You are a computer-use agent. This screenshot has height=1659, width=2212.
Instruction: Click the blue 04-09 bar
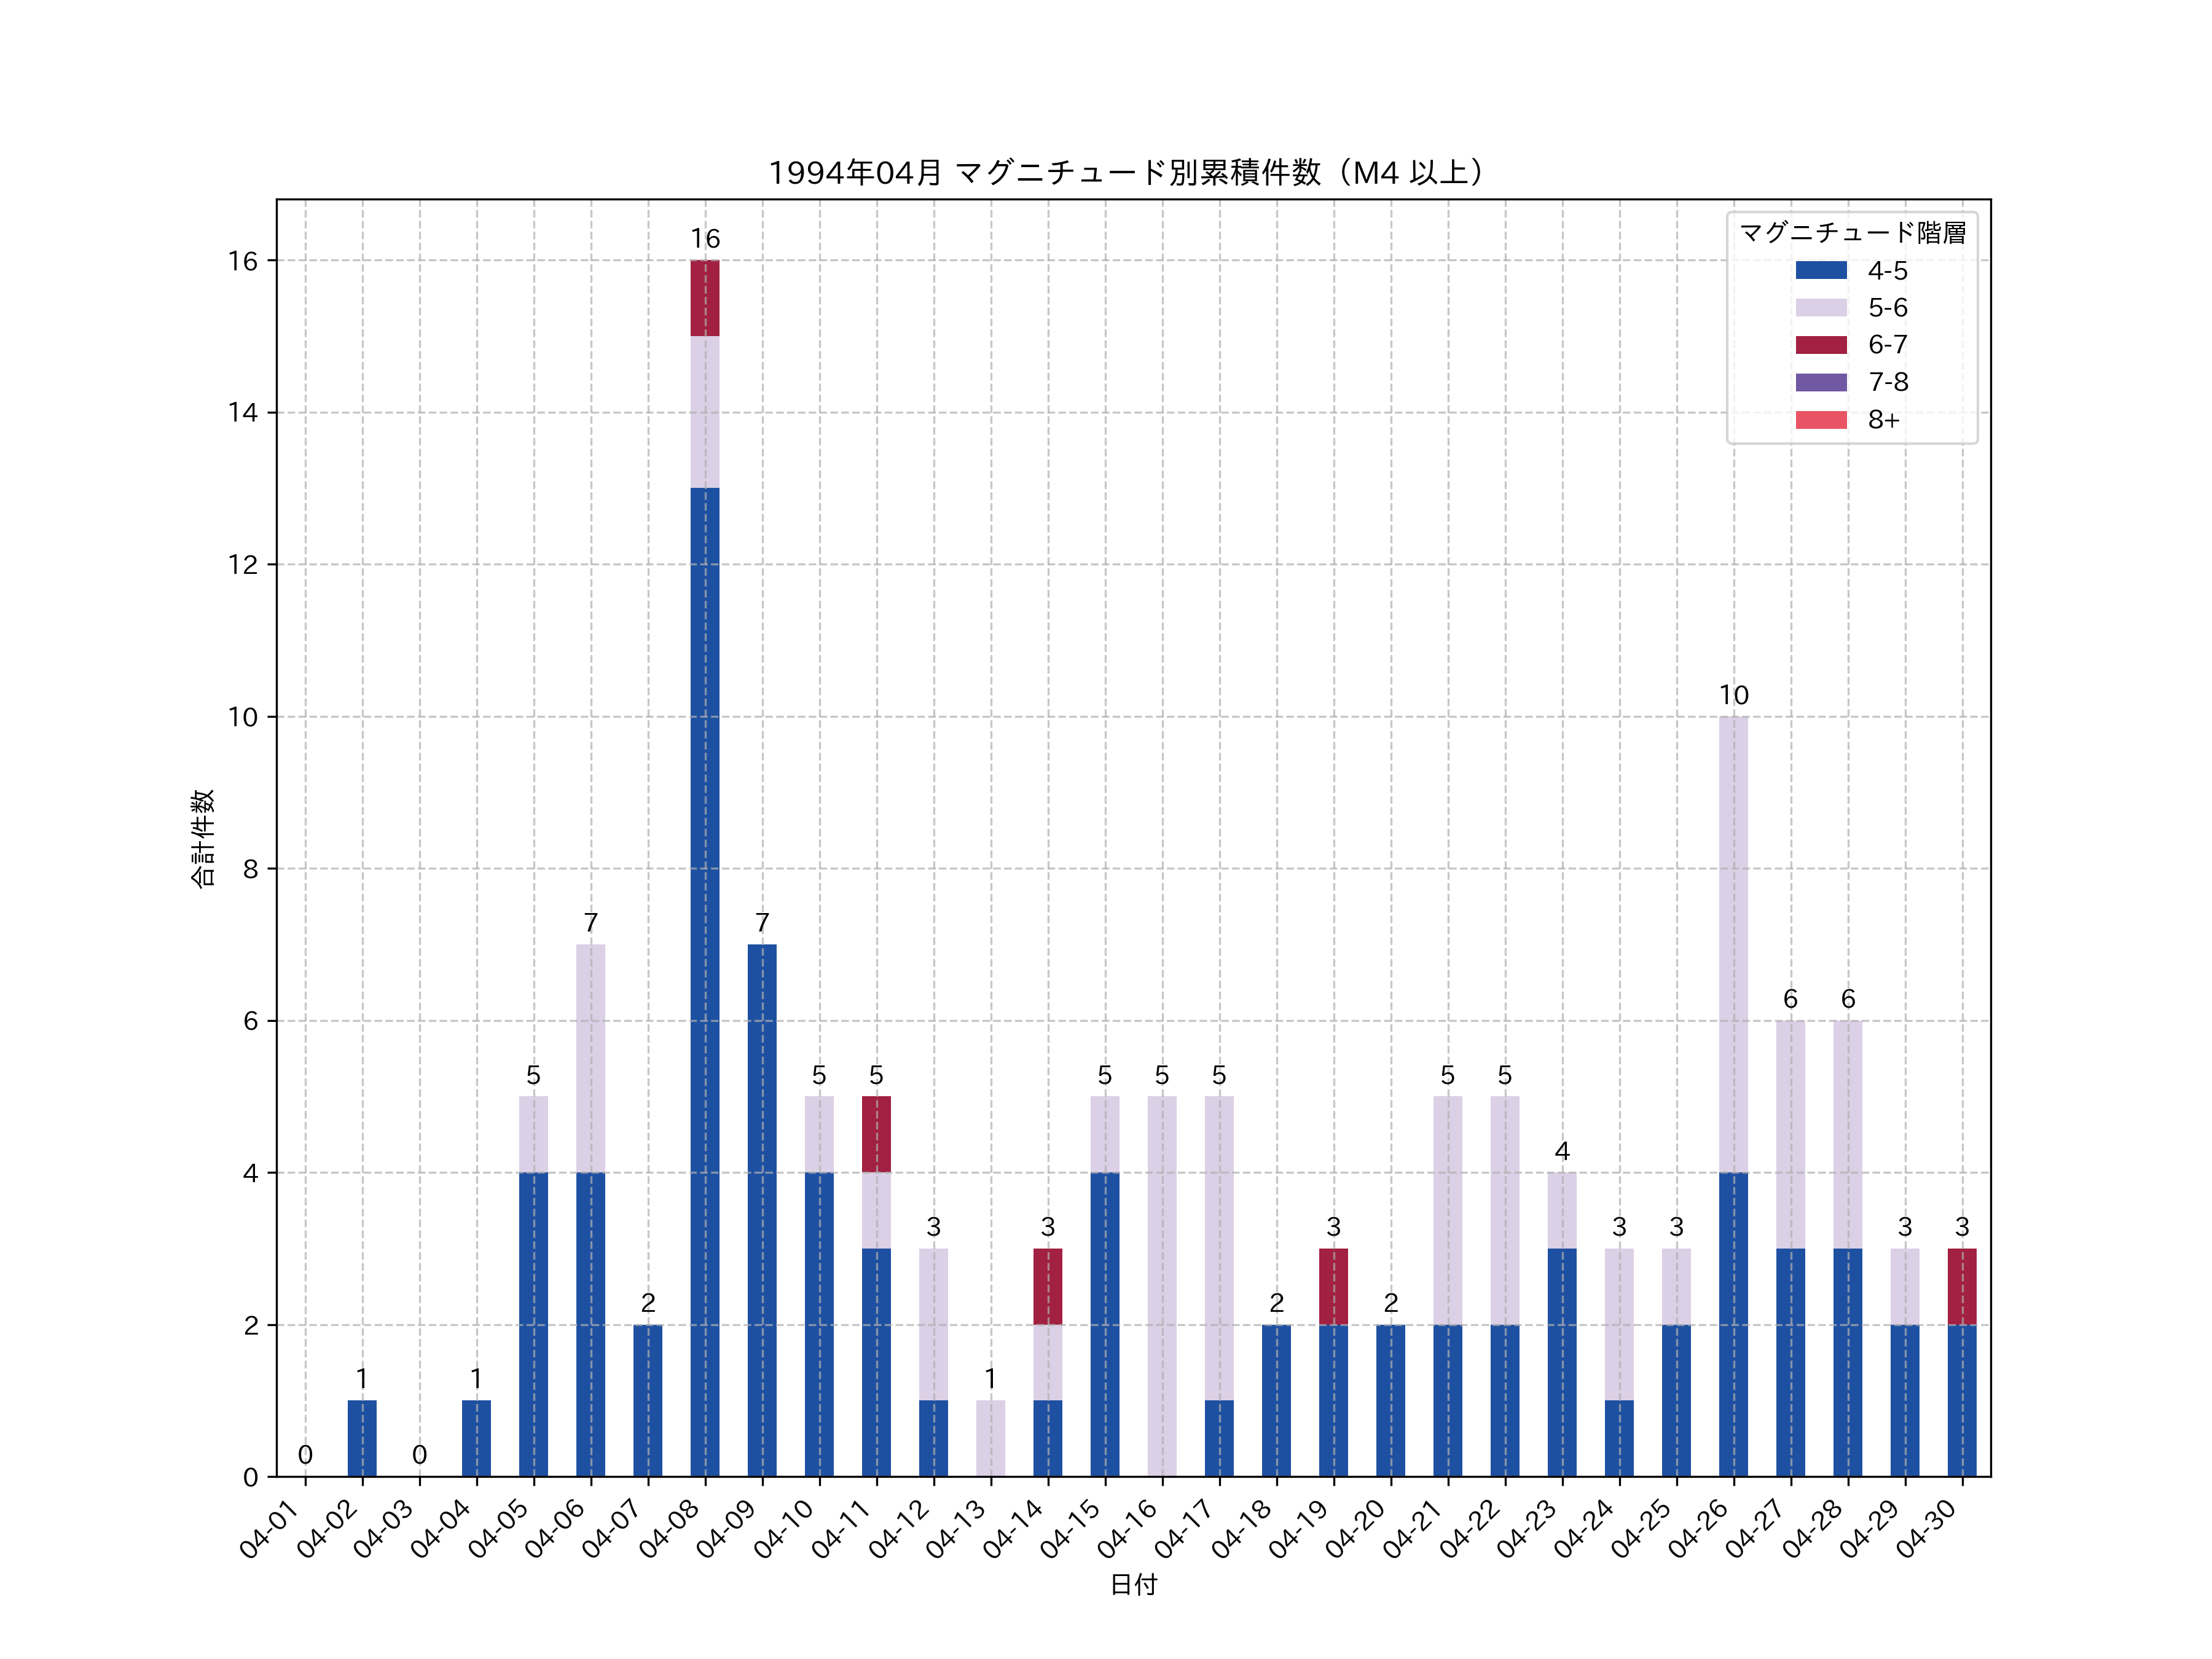click(x=762, y=1210)
